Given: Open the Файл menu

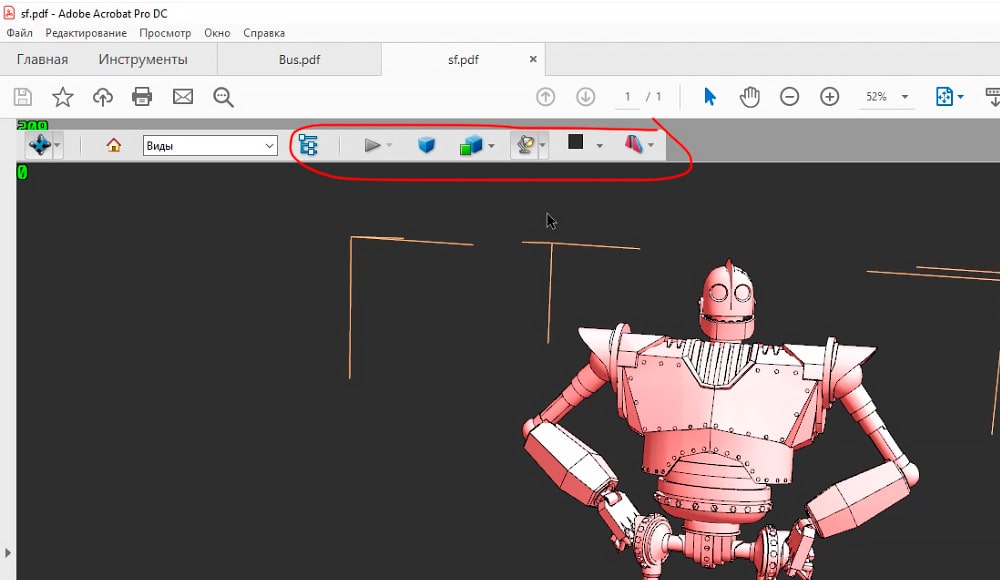Looking at the screenshot, I should tap(19, 33).
